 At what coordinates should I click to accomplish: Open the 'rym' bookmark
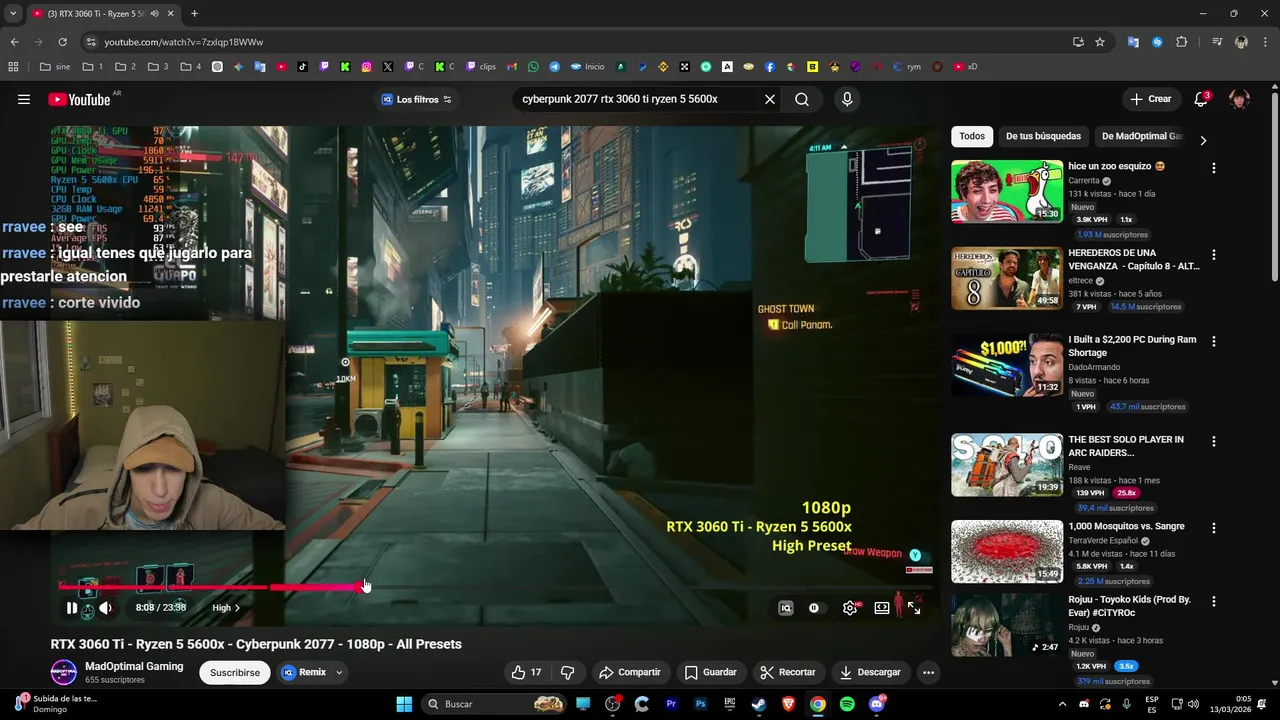click(x=906, y=67)
